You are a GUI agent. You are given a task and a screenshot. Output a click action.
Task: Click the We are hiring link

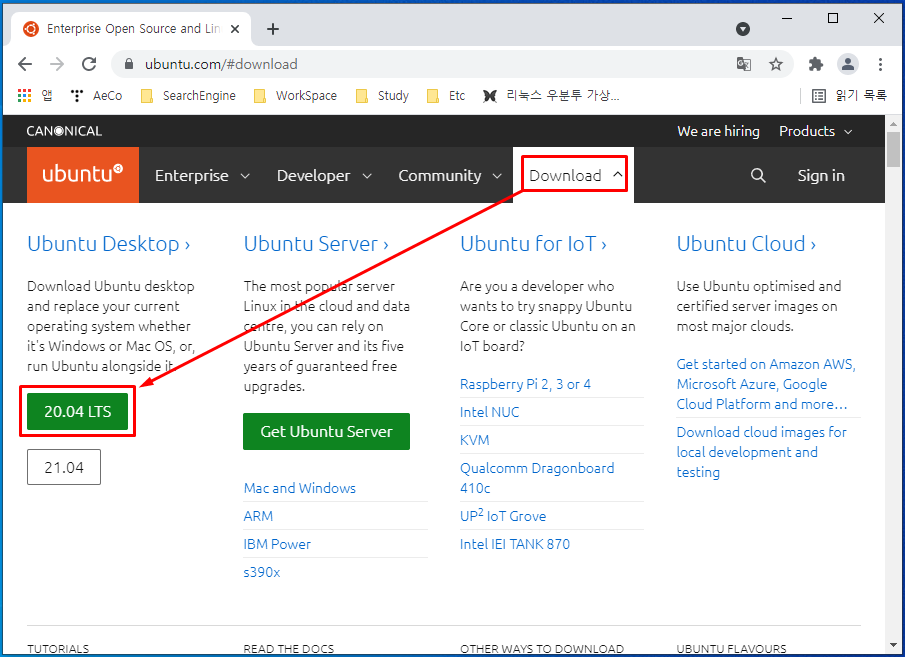(x=718, y=131)
